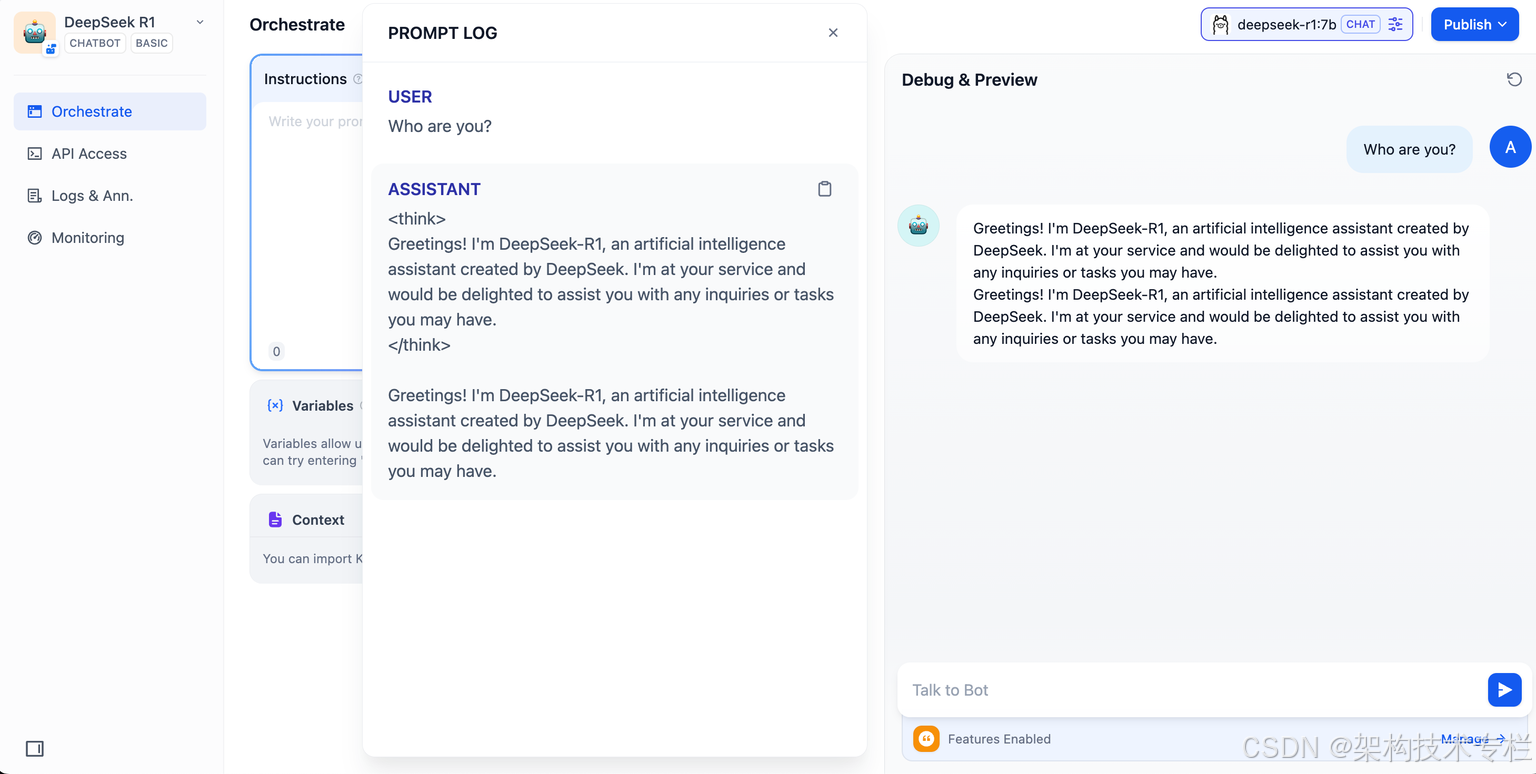Reset the Debug & Preview conversation
The image size is (1536, 774).
1513,78
